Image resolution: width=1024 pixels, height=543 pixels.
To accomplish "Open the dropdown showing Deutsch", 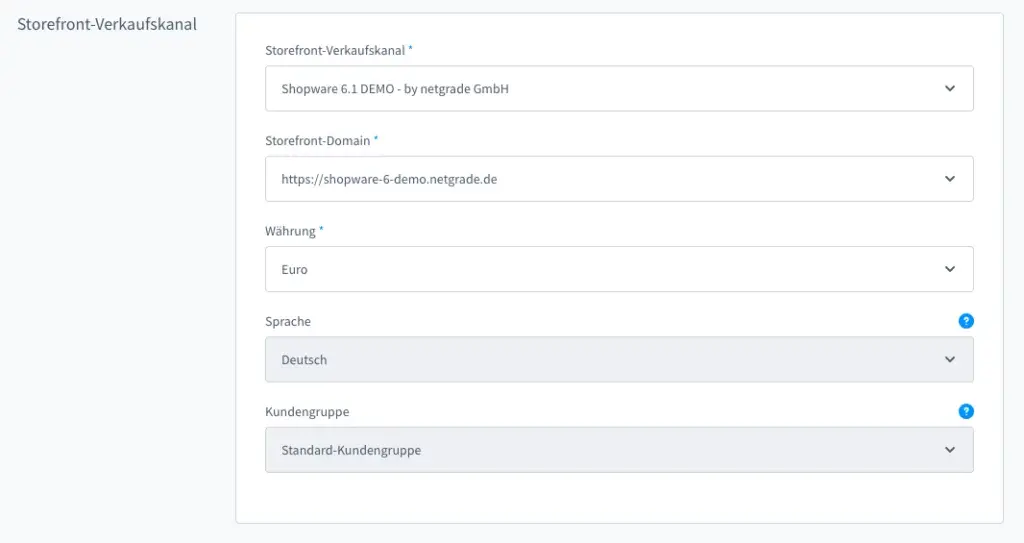I will (x=600, y=359).
